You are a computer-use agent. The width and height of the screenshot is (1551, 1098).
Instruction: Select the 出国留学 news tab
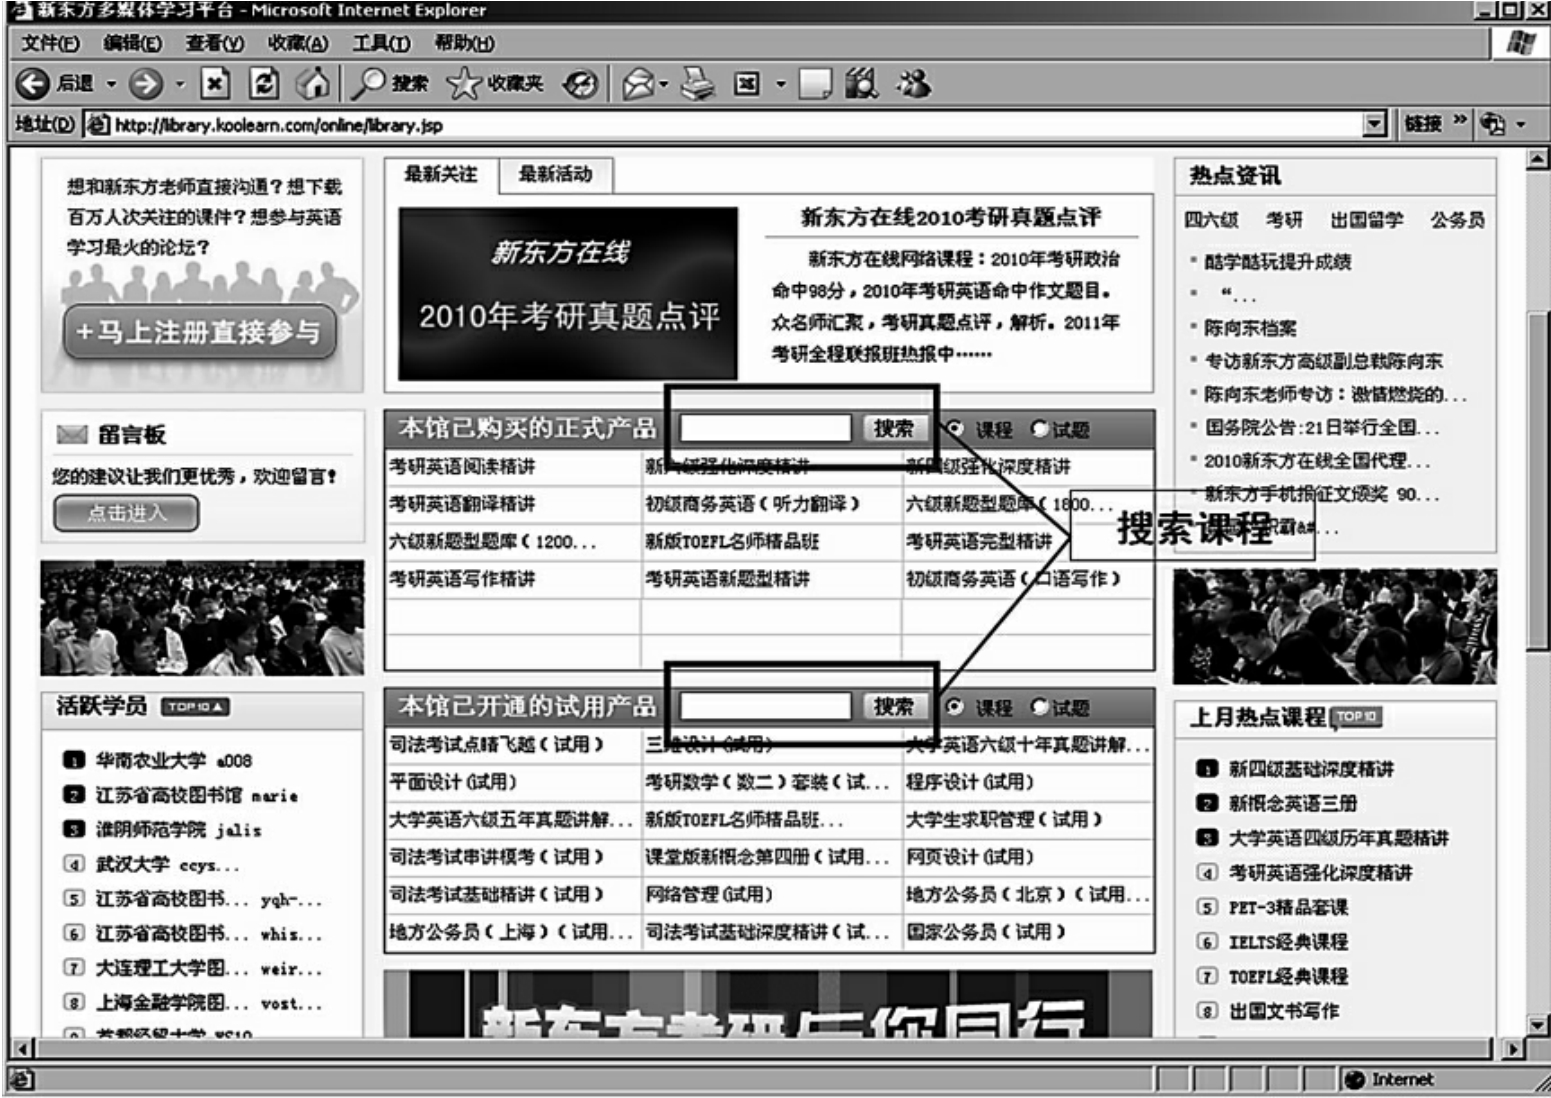click(1366, 220)
